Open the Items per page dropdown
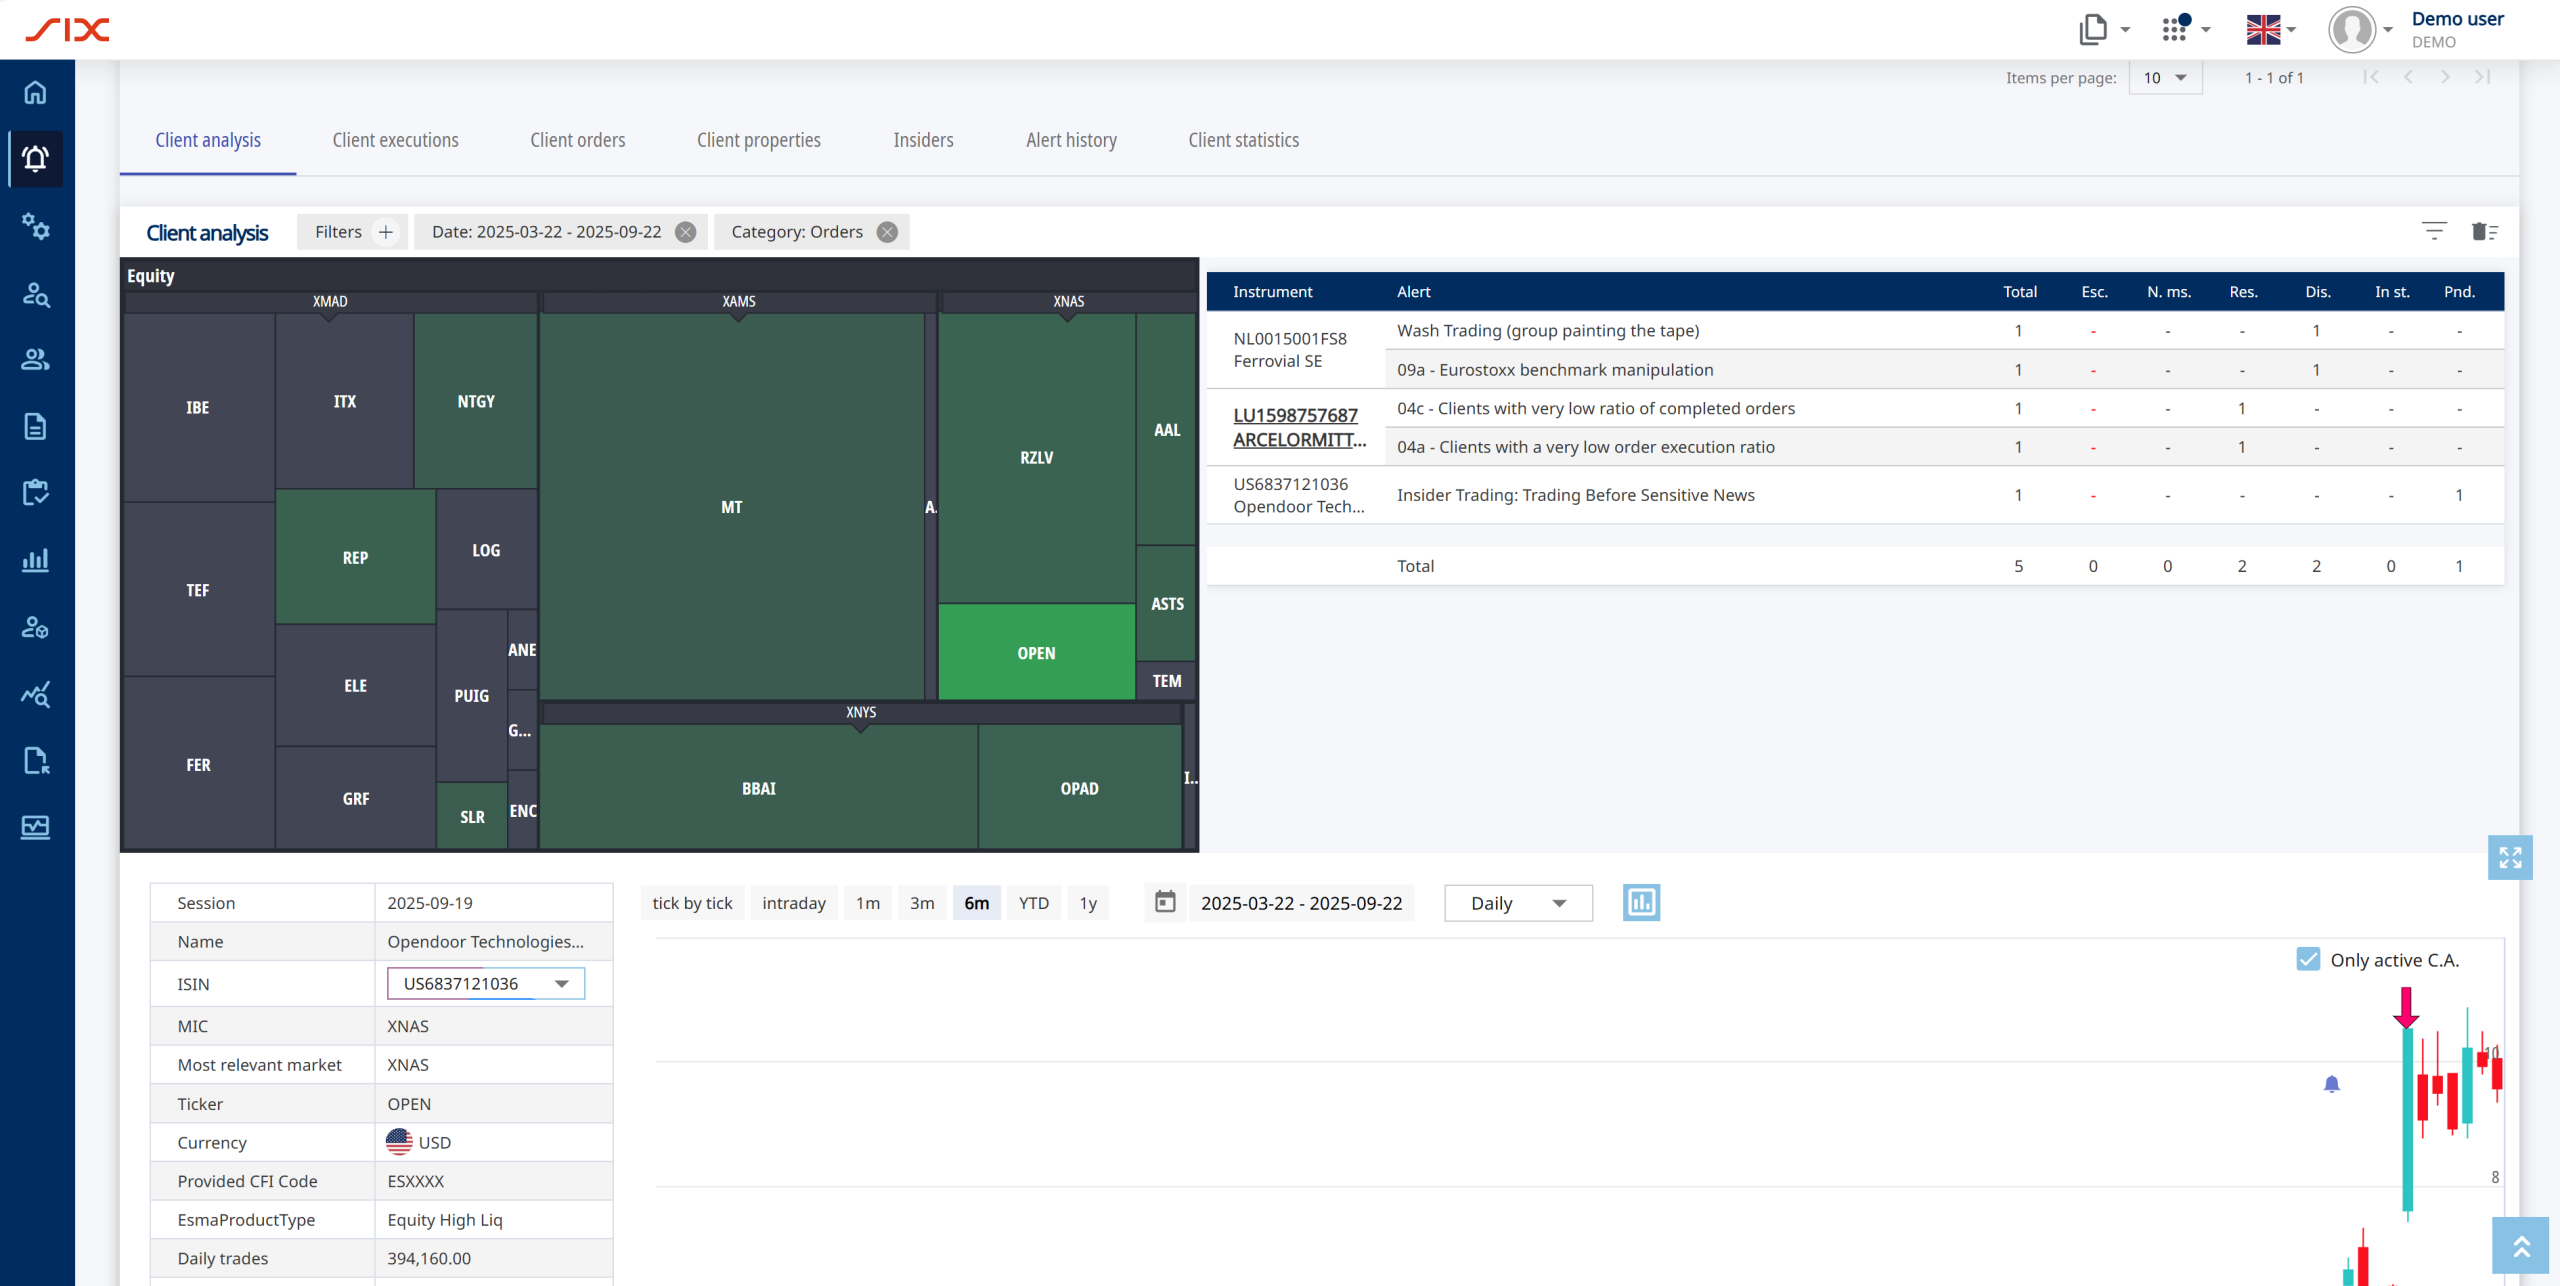Viewport: 2560px width, 1286px height. pos(2165,78)
